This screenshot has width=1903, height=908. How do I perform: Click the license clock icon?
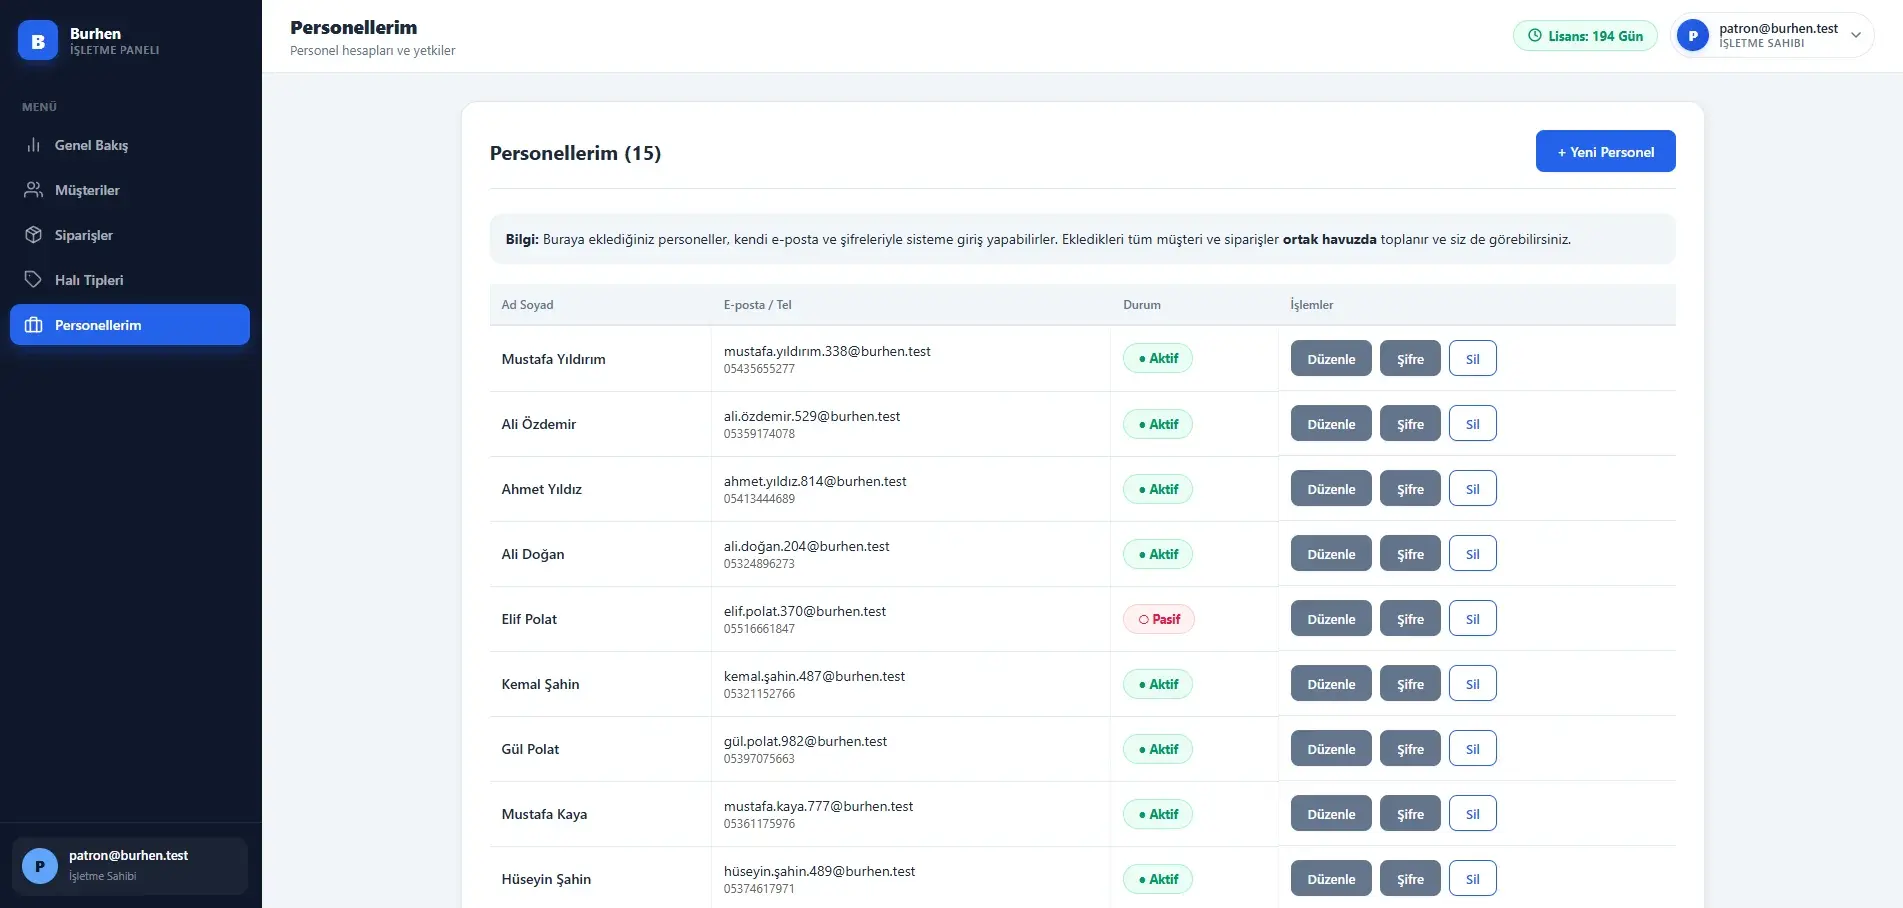click(1535, 36)
